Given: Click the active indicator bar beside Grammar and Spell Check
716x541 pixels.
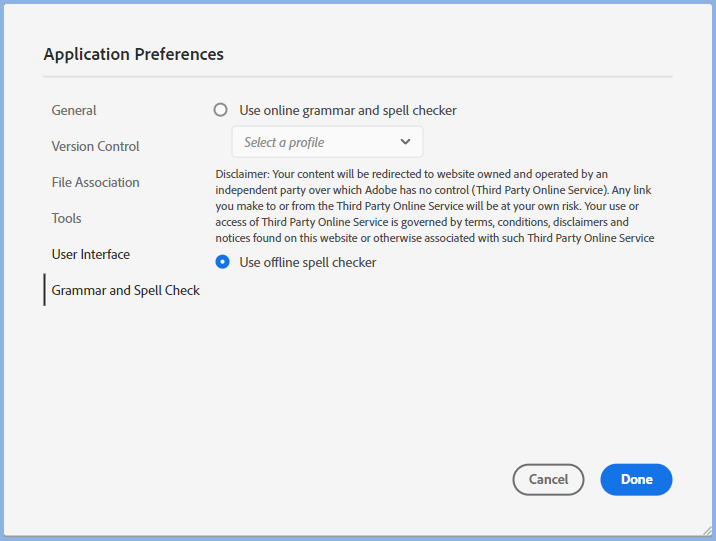Looking at the screenshot, I should [44, 290].
